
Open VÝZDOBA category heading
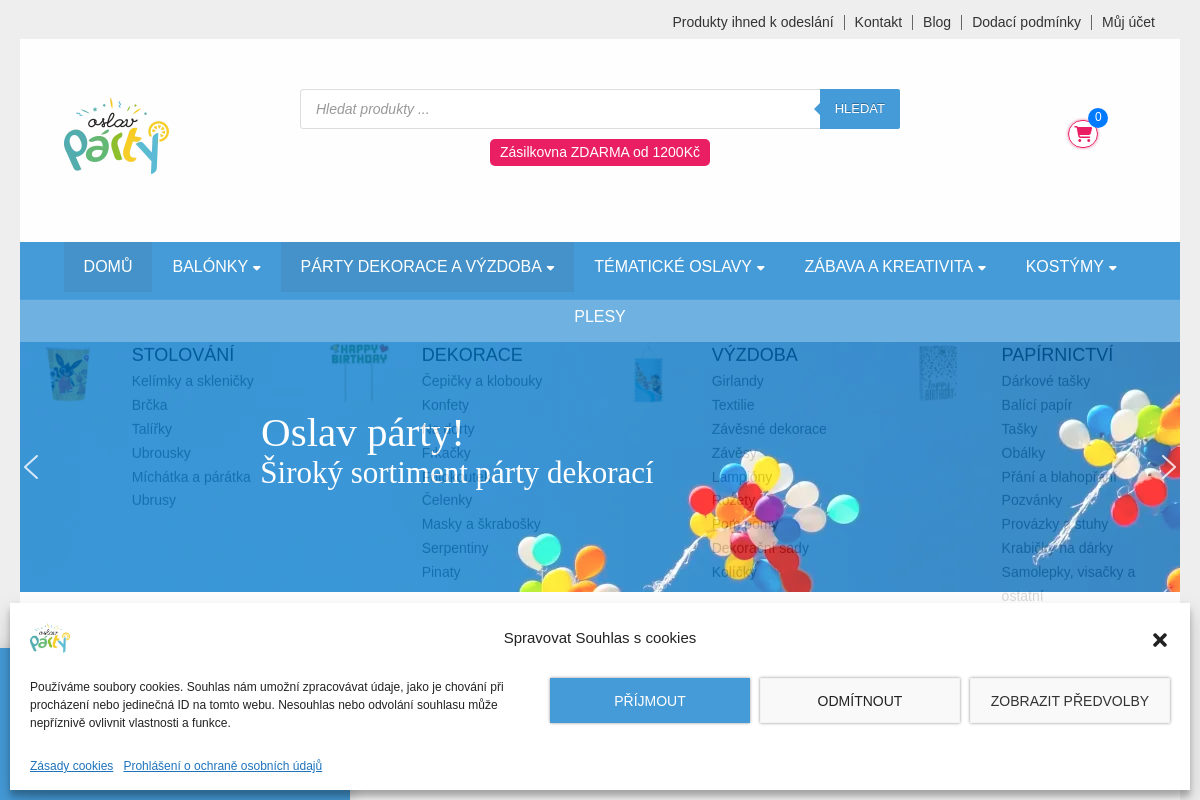[x=755, y=355]
